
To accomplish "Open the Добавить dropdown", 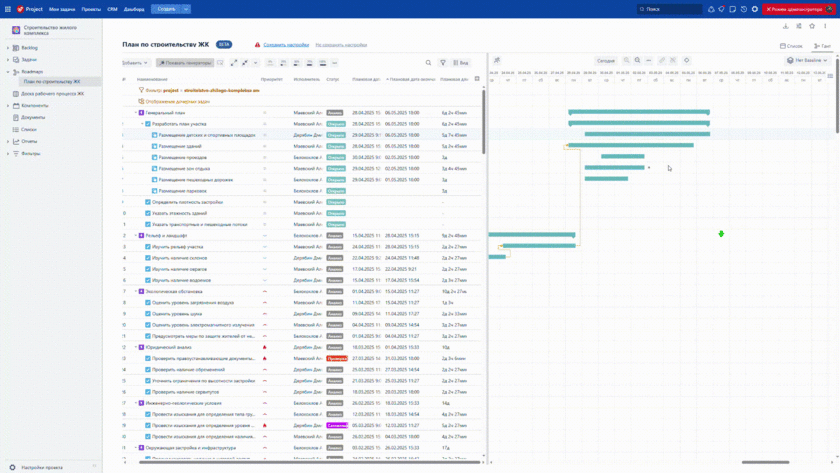I will (135, 63).
